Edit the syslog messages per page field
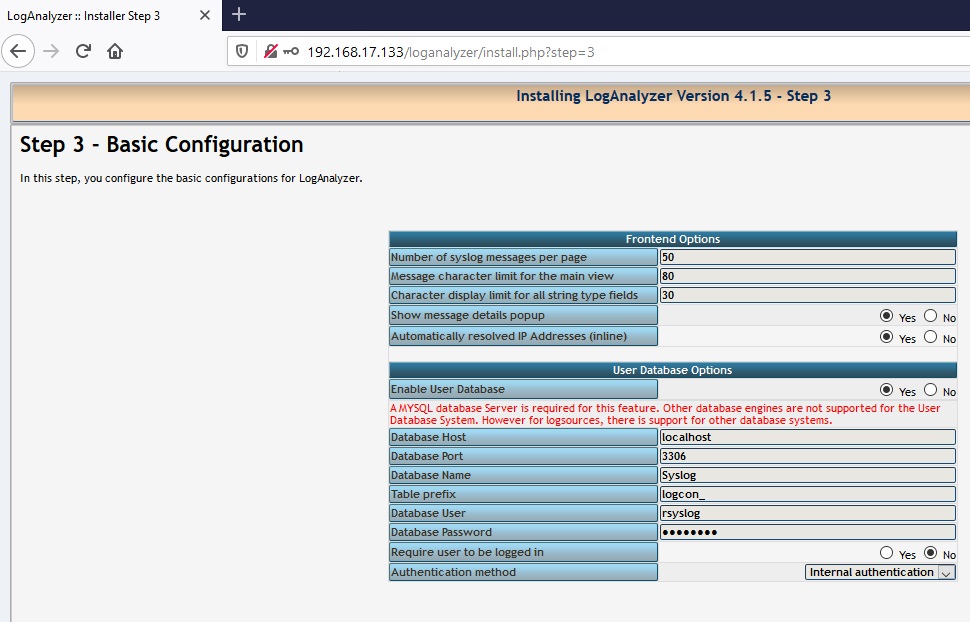Screen dimensions: 970x622 click(807, 257)
